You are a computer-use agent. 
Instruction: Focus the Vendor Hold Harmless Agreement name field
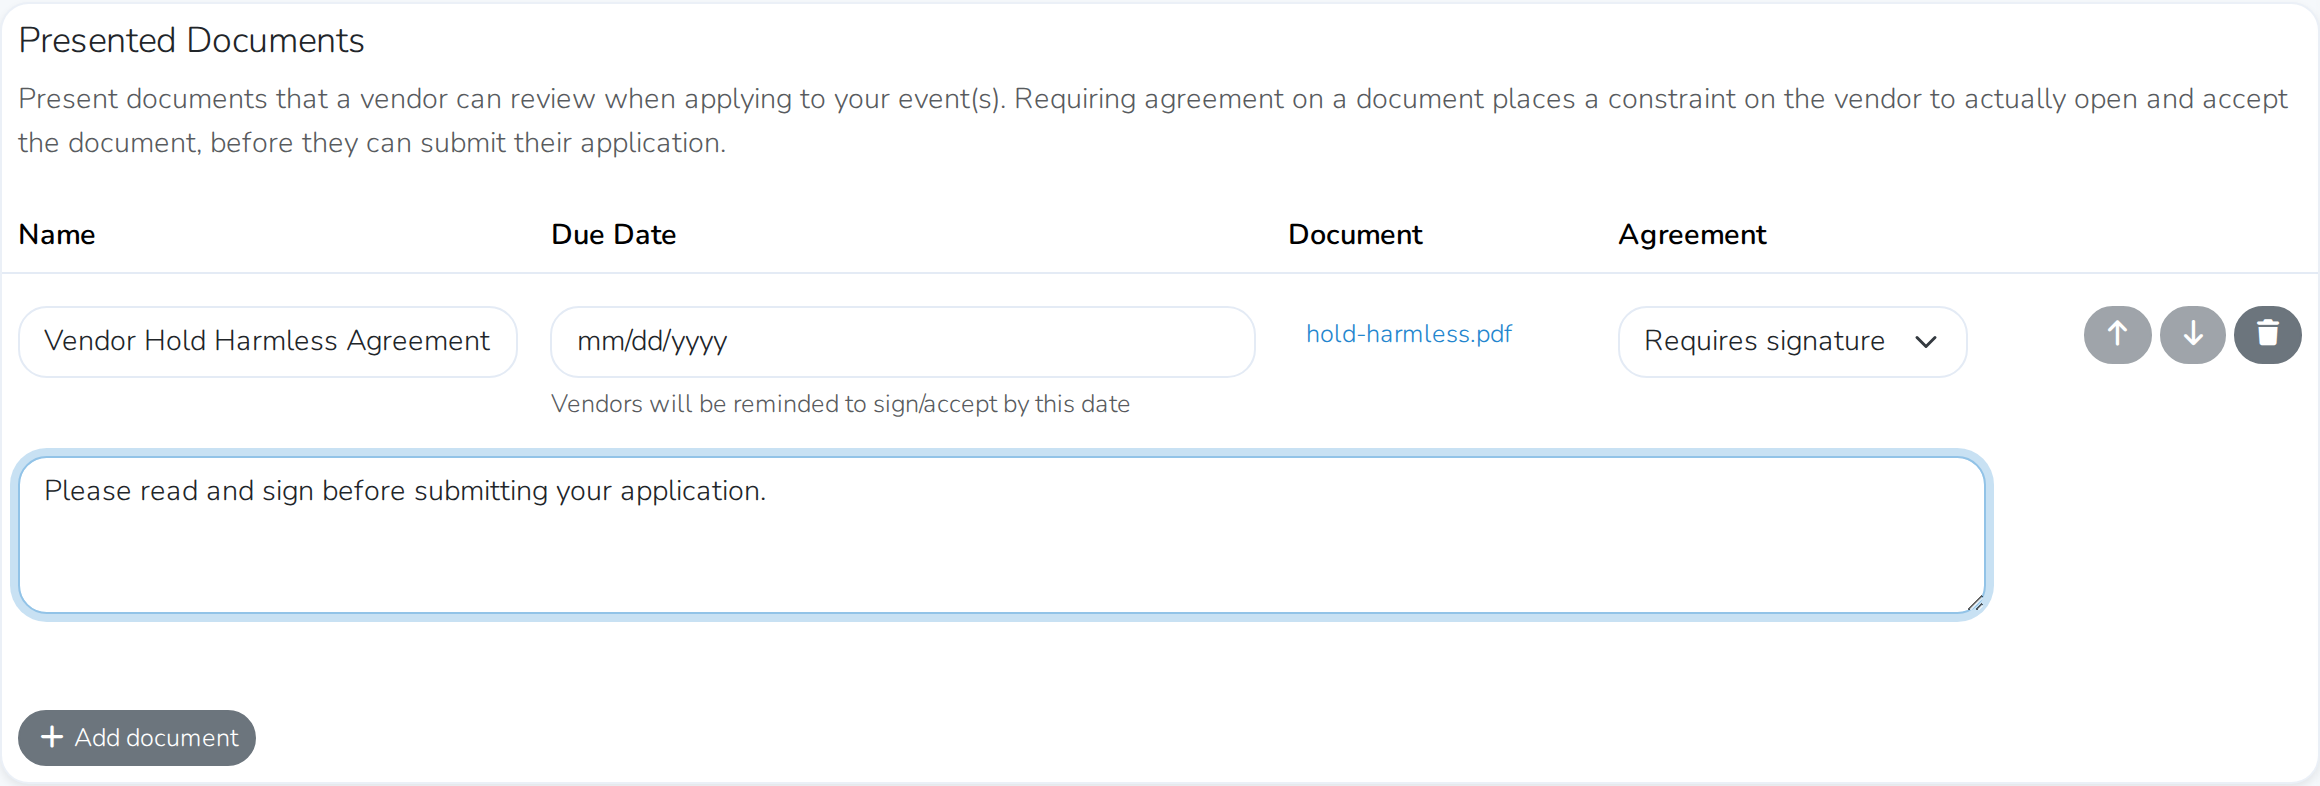[x=268, y=342]
